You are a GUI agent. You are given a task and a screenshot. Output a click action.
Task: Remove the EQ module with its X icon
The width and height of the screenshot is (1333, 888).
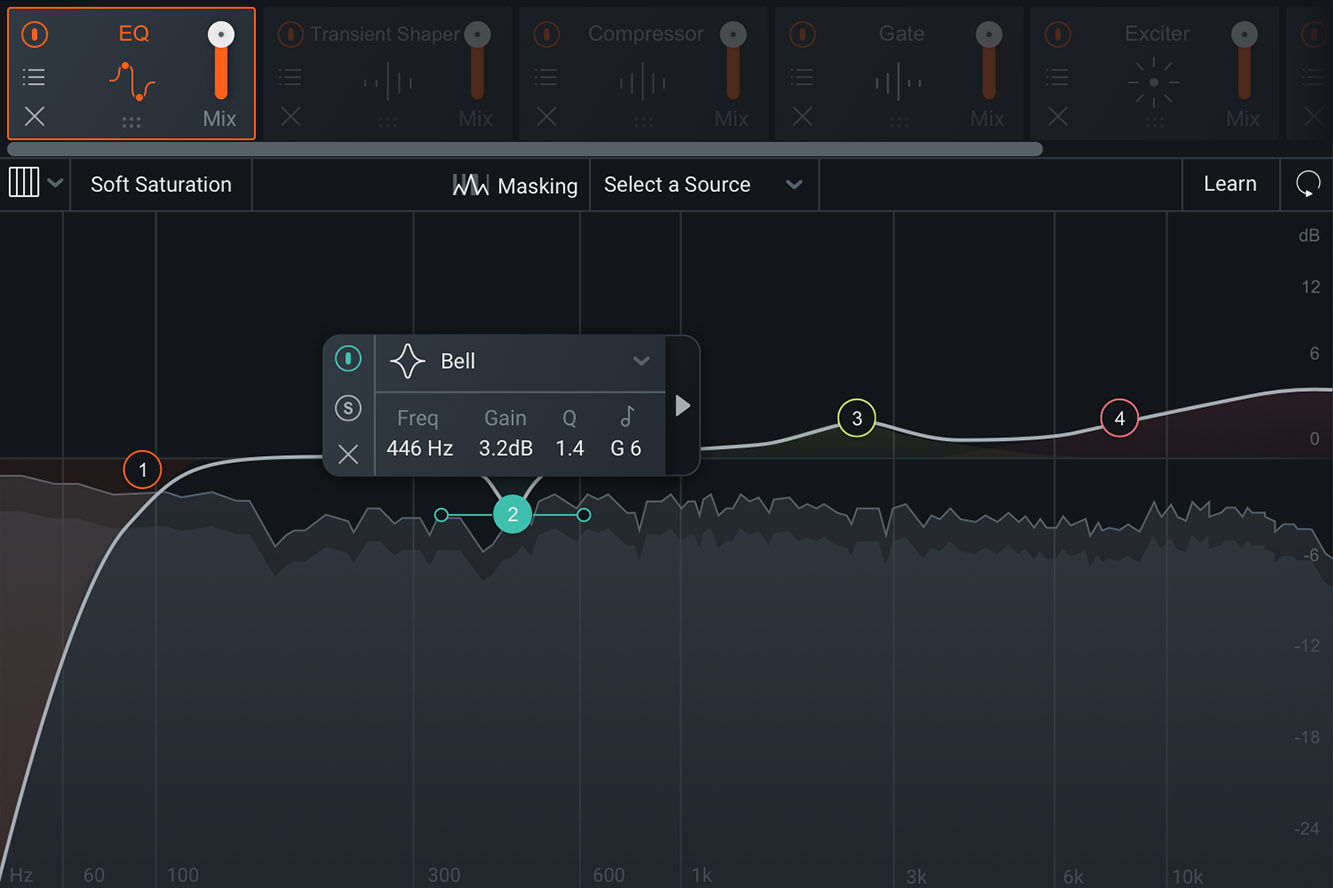click(34, 116)
